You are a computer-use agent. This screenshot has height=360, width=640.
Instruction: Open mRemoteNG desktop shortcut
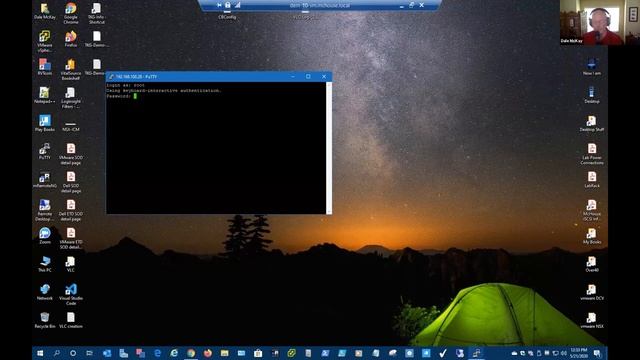point(45,180)
